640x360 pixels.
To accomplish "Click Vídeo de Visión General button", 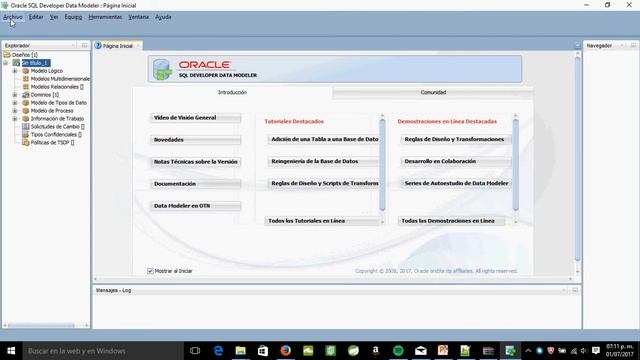I will pyautogui.click(x=196, y=118).
